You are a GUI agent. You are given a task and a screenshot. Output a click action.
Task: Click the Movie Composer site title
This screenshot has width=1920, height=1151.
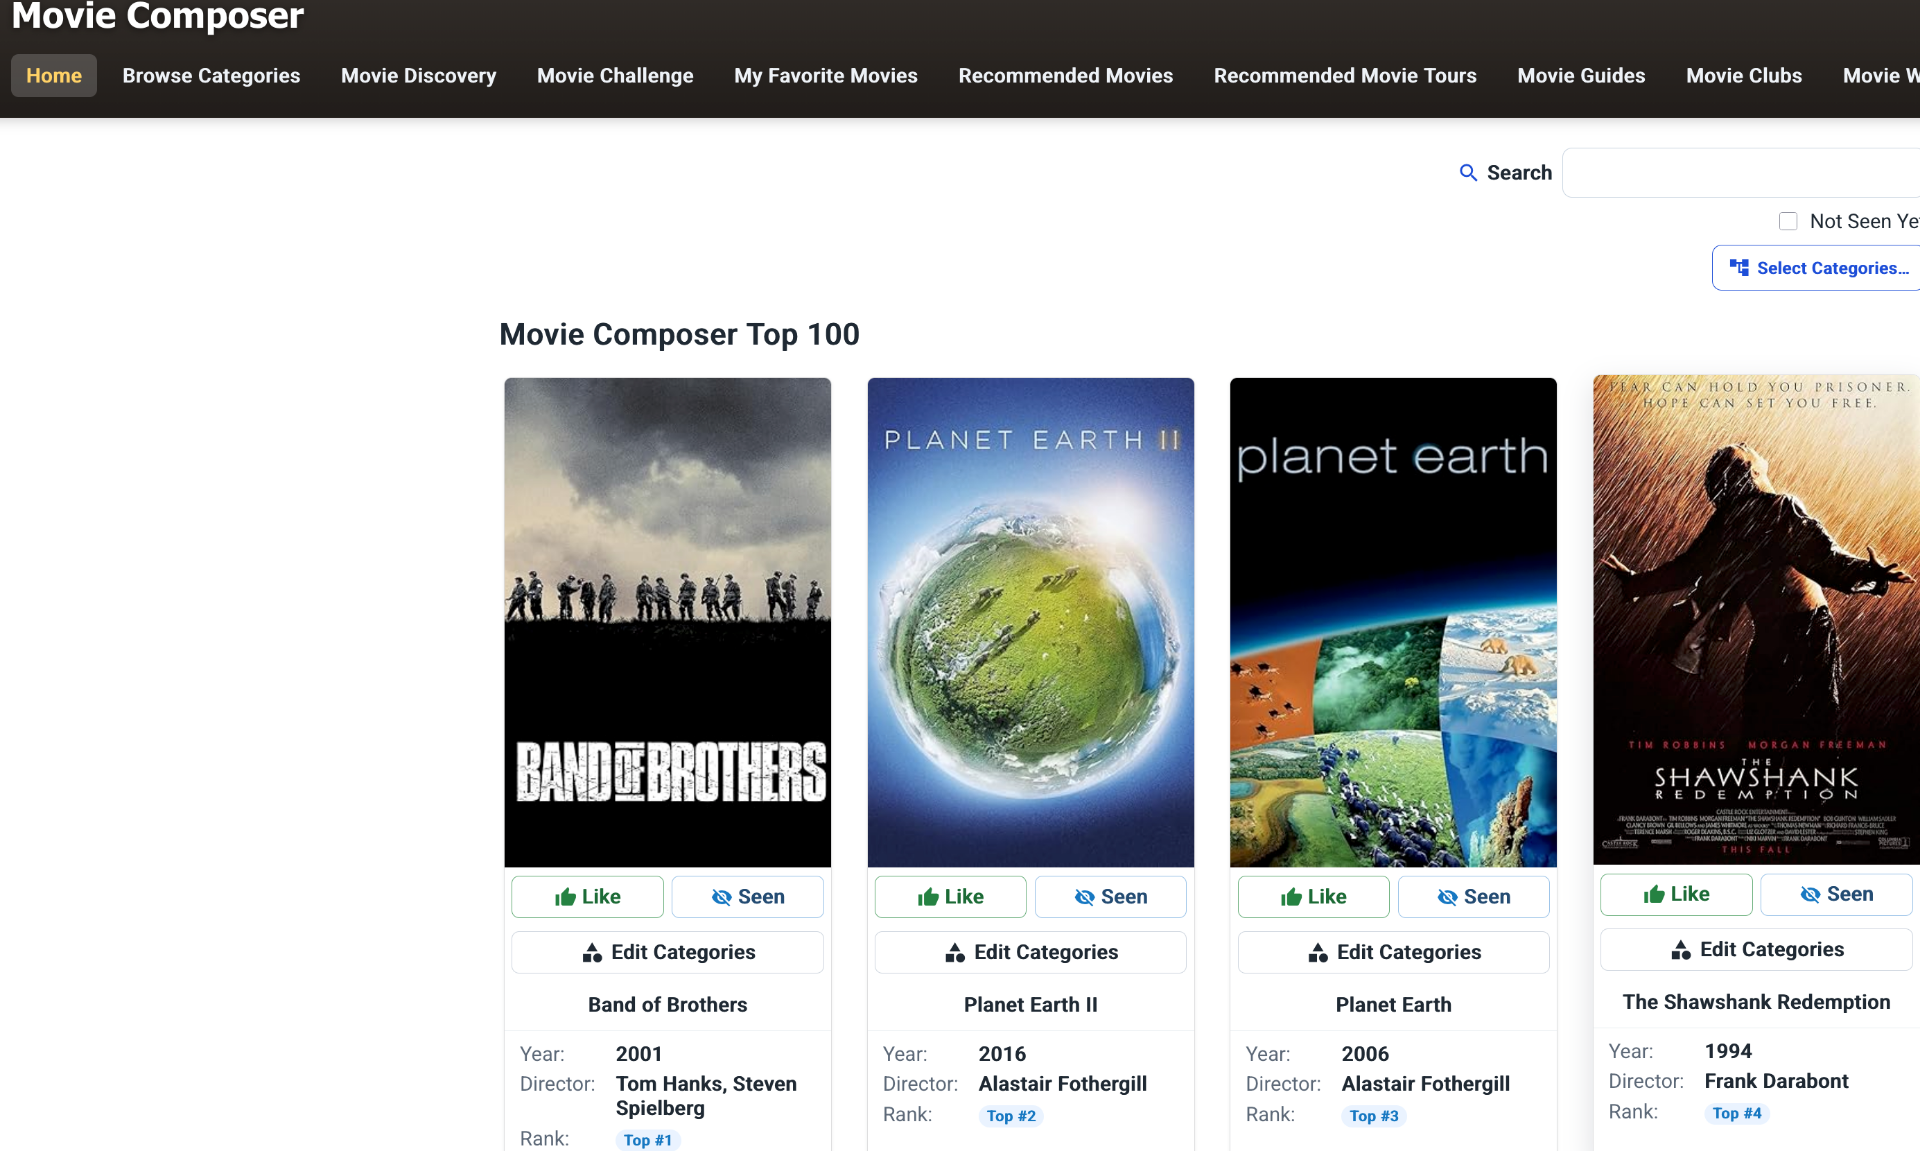(x=158, y=16)
